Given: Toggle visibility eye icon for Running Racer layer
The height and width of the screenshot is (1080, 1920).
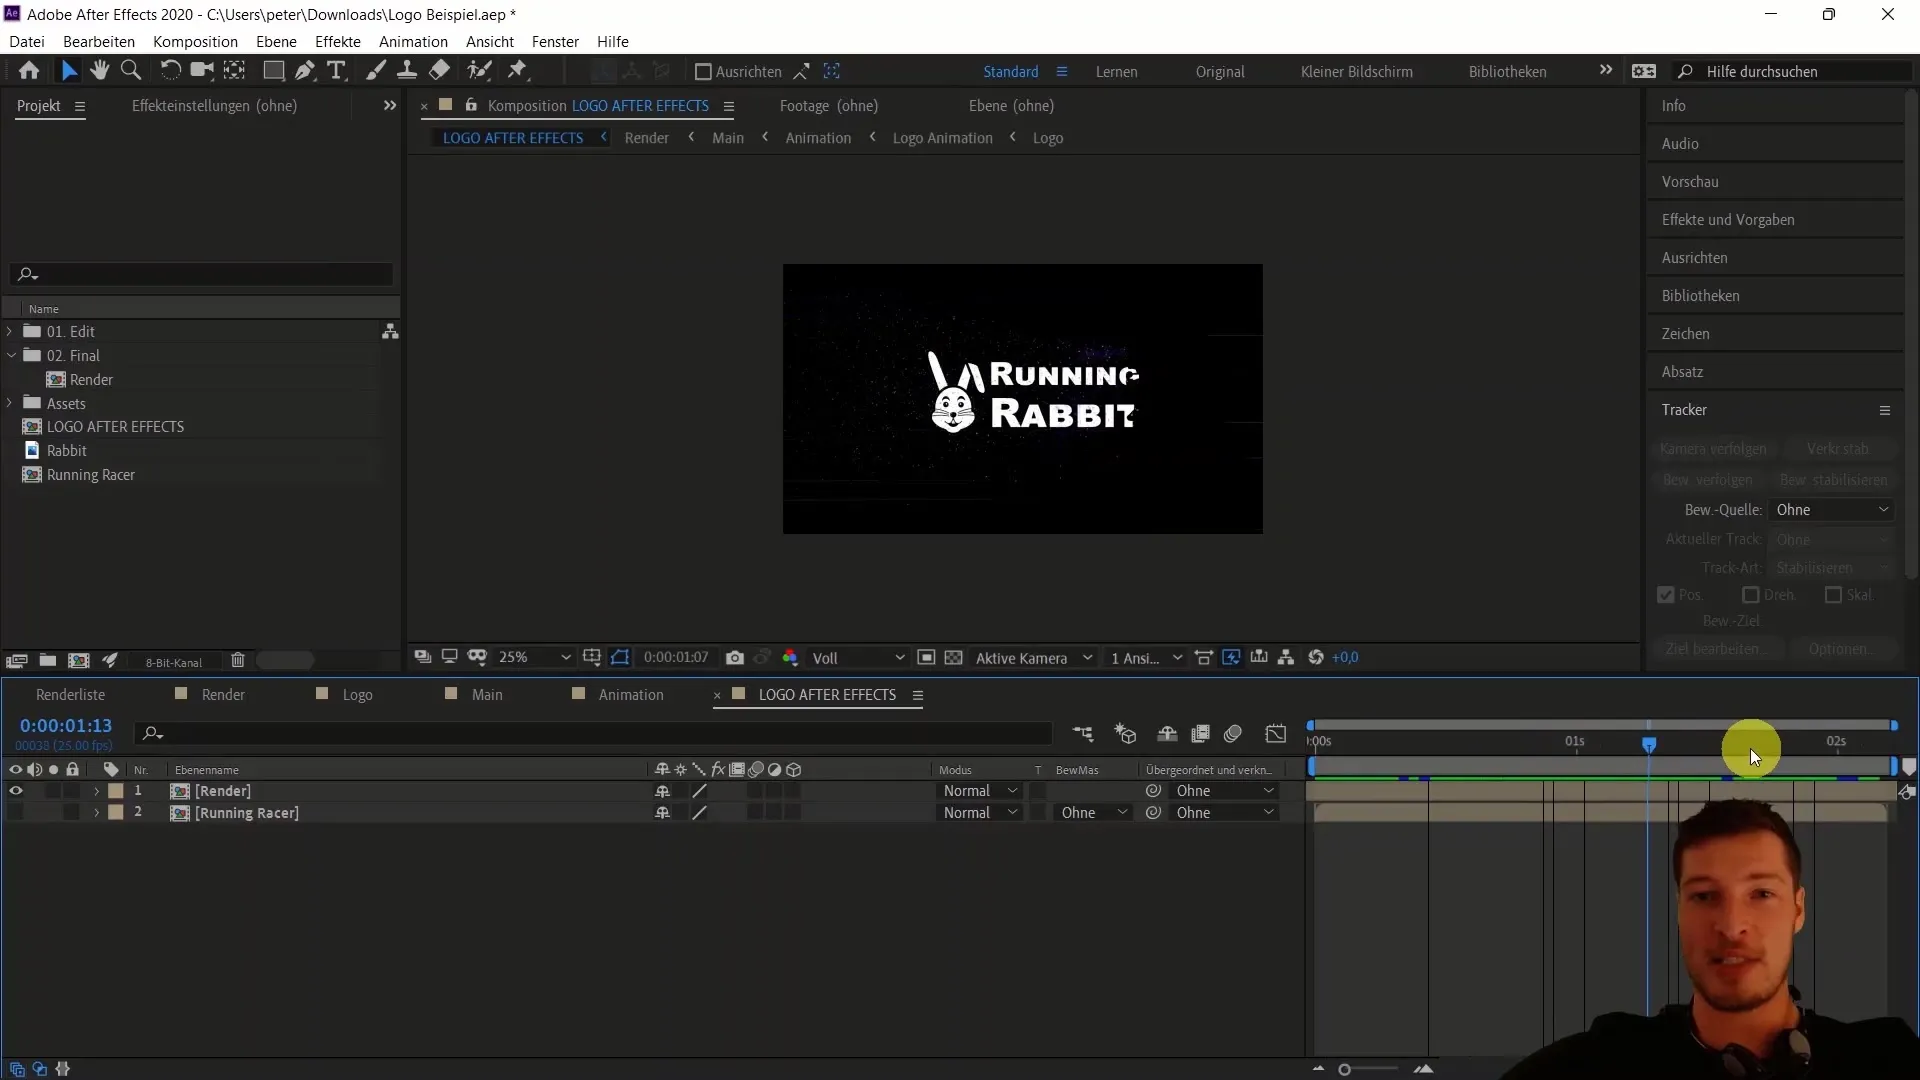Looking at the screenshot, I should click(x=16, y=812).
